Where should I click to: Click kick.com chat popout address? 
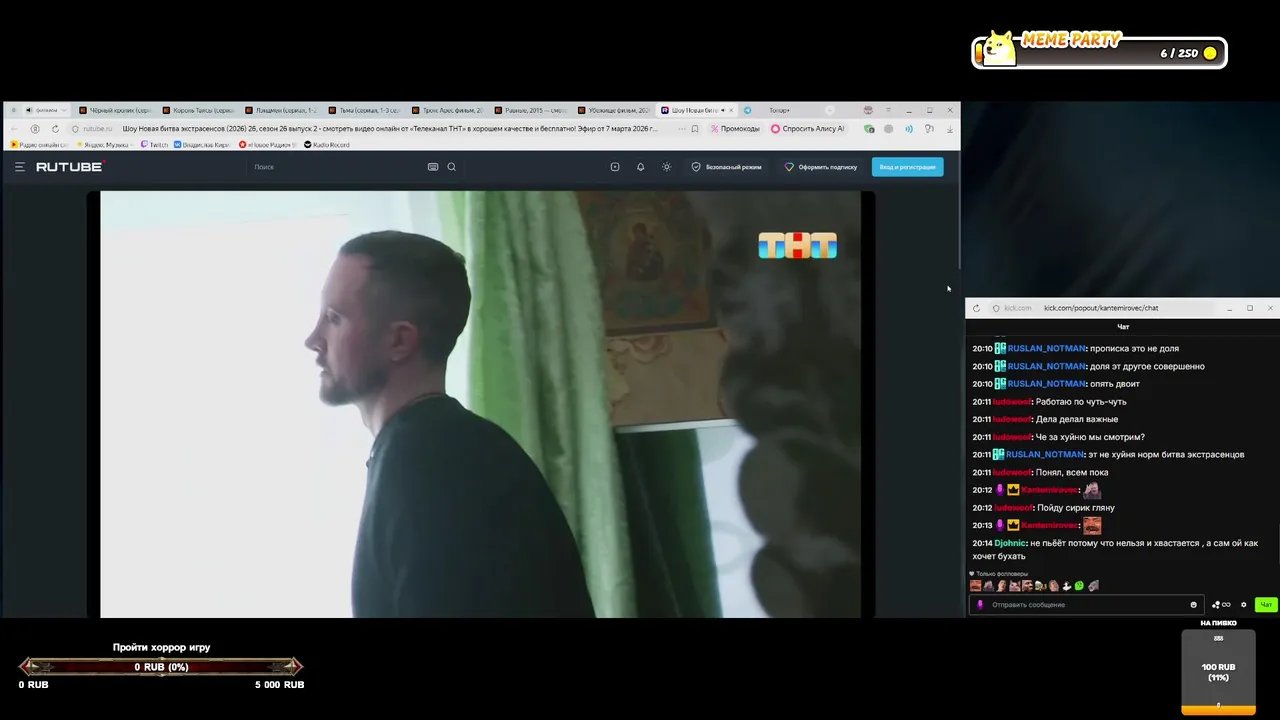[x=1100, y=308]
